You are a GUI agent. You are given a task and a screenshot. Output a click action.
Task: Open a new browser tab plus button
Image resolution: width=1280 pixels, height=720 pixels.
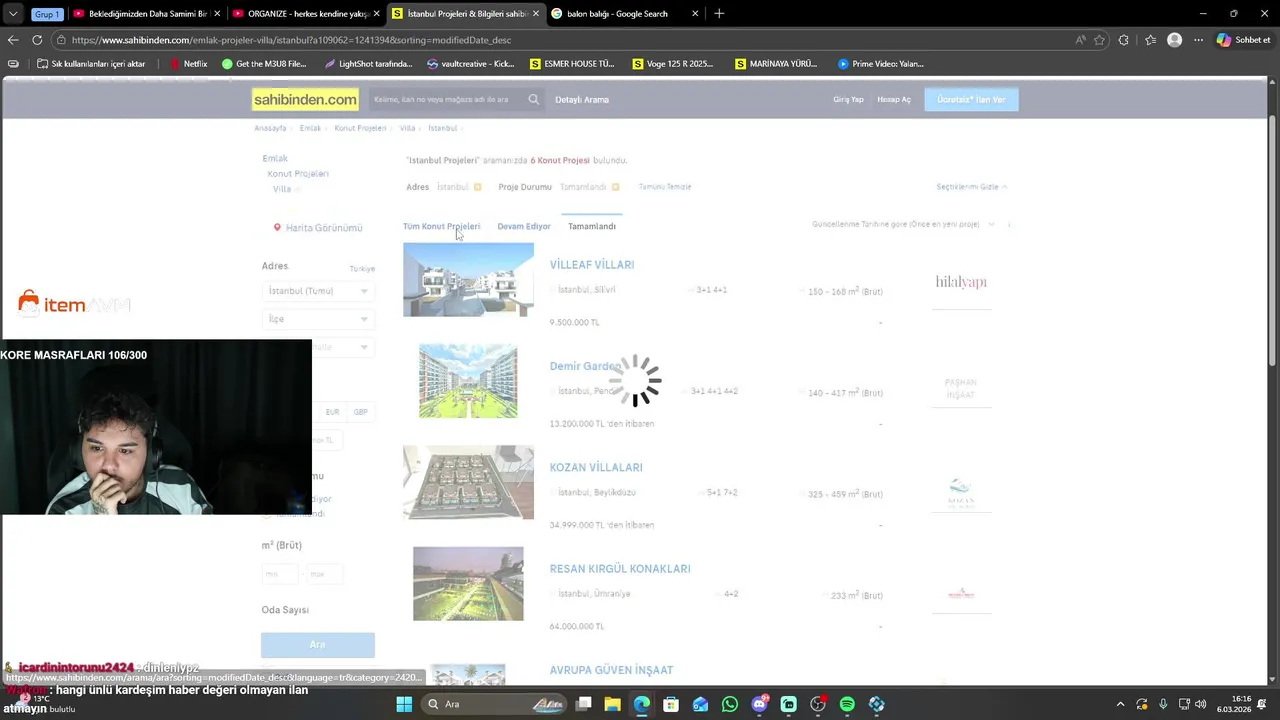coord(719,14)
